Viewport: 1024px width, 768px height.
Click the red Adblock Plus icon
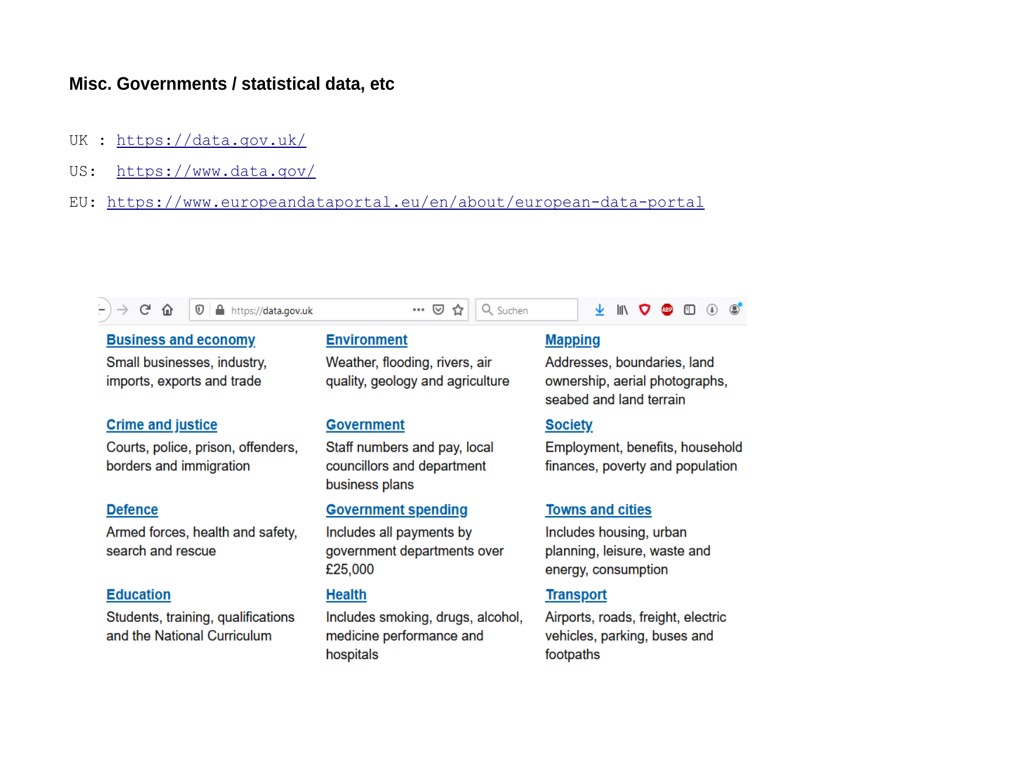click(x=667, y=310)
